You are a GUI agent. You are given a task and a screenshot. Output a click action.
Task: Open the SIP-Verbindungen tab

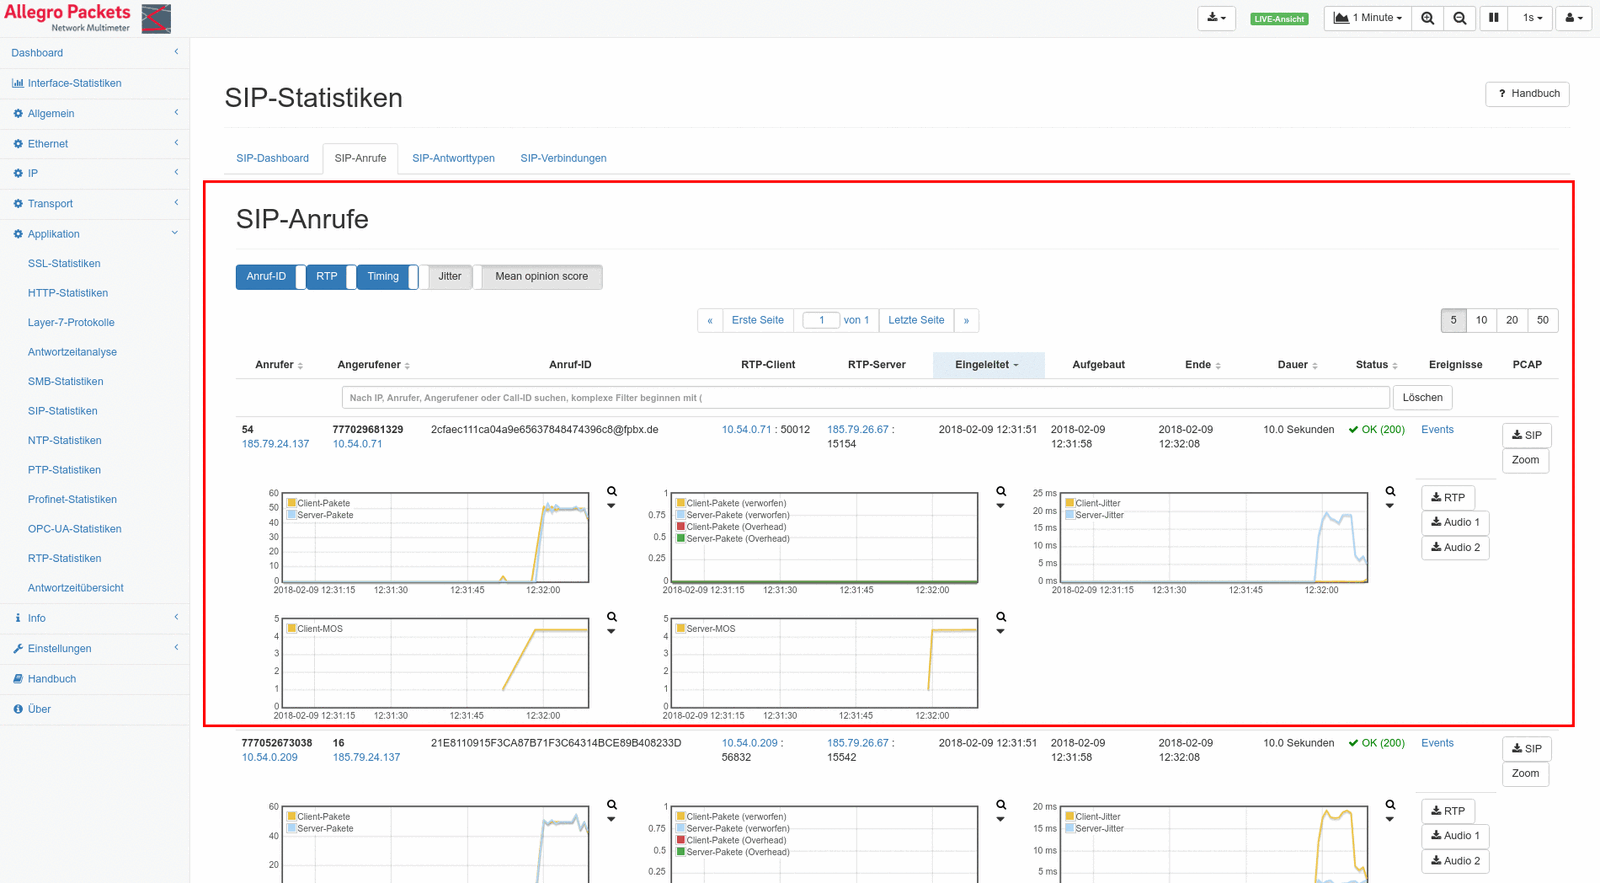pos(563,158)
